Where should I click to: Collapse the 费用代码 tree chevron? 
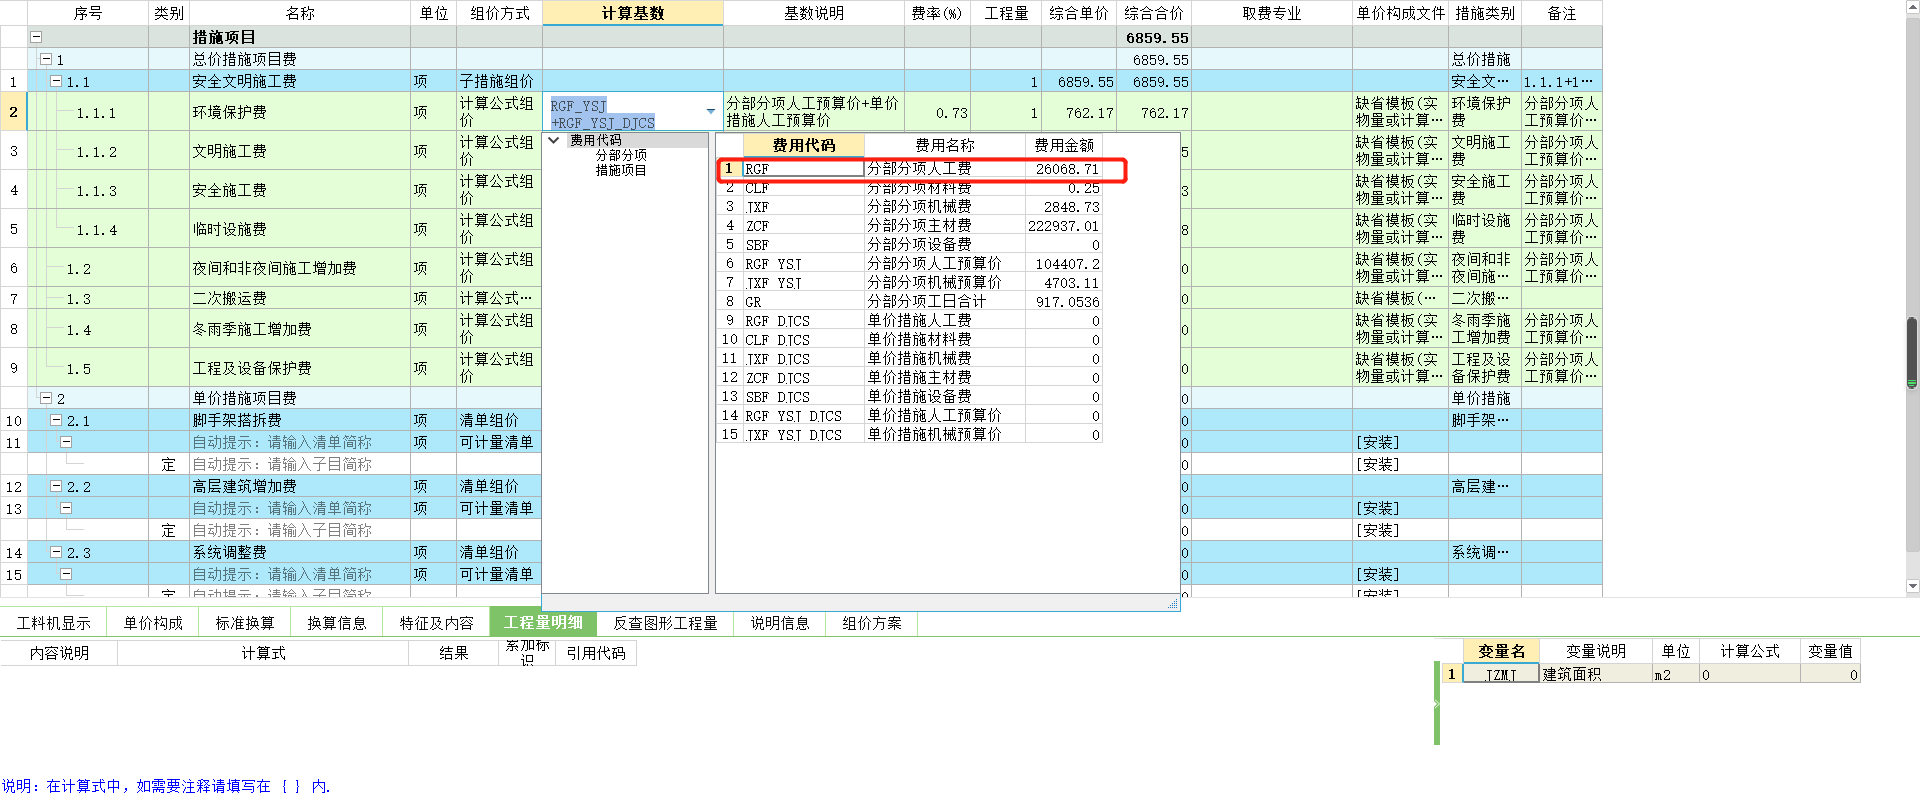[x=554, y=140]
